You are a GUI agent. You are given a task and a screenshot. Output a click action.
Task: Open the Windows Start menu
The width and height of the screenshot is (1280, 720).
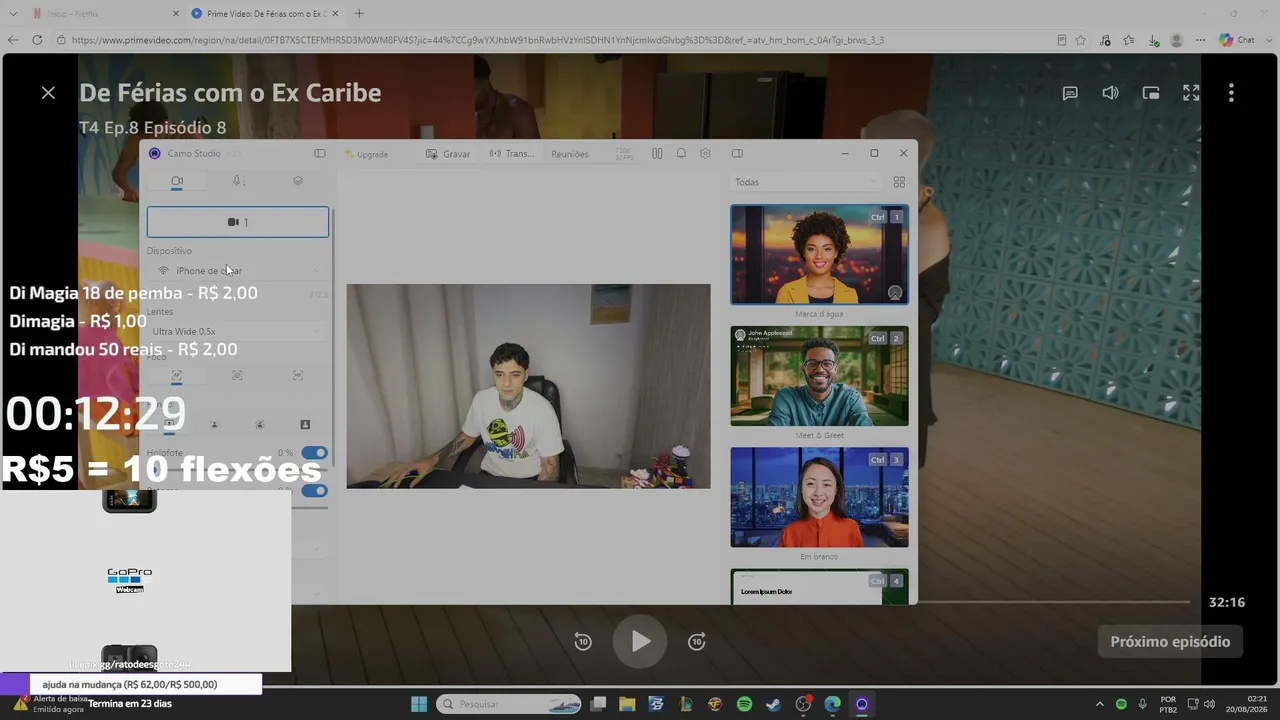pos(419,704)
